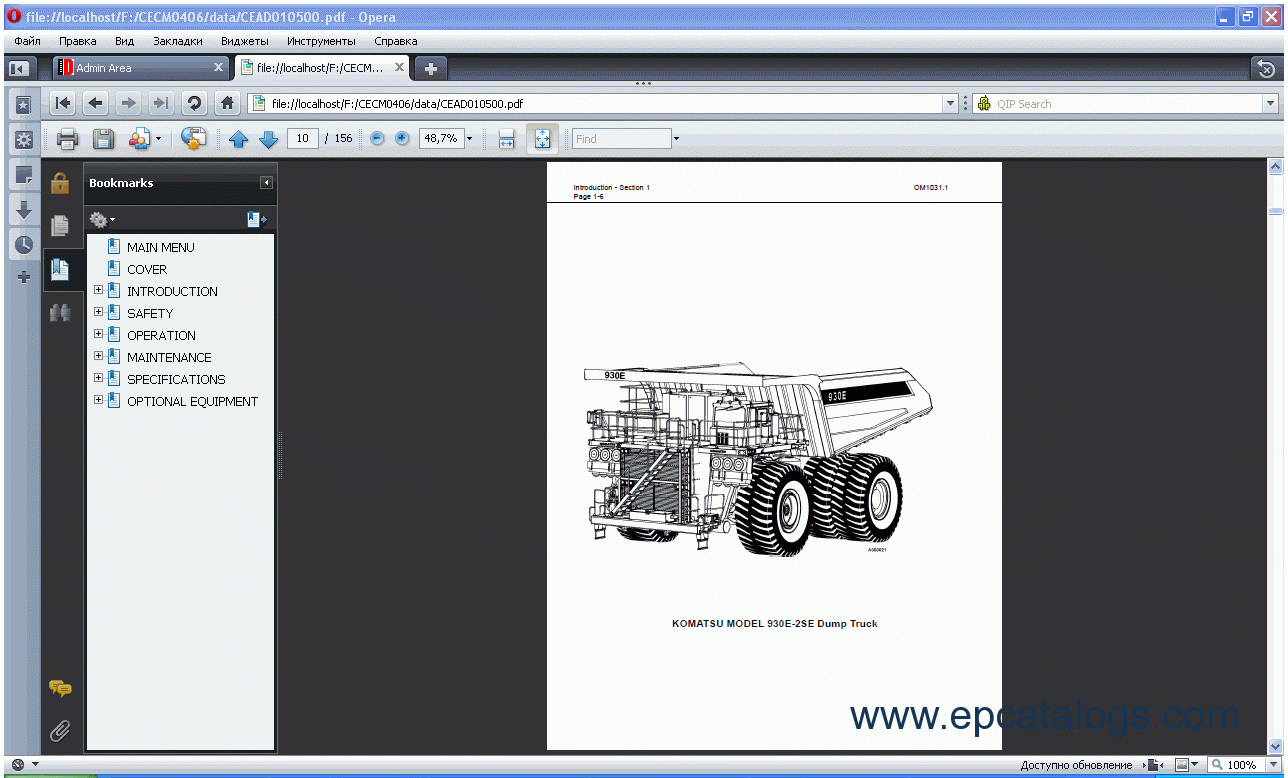Close the Admin Area tab

point(219,68)
